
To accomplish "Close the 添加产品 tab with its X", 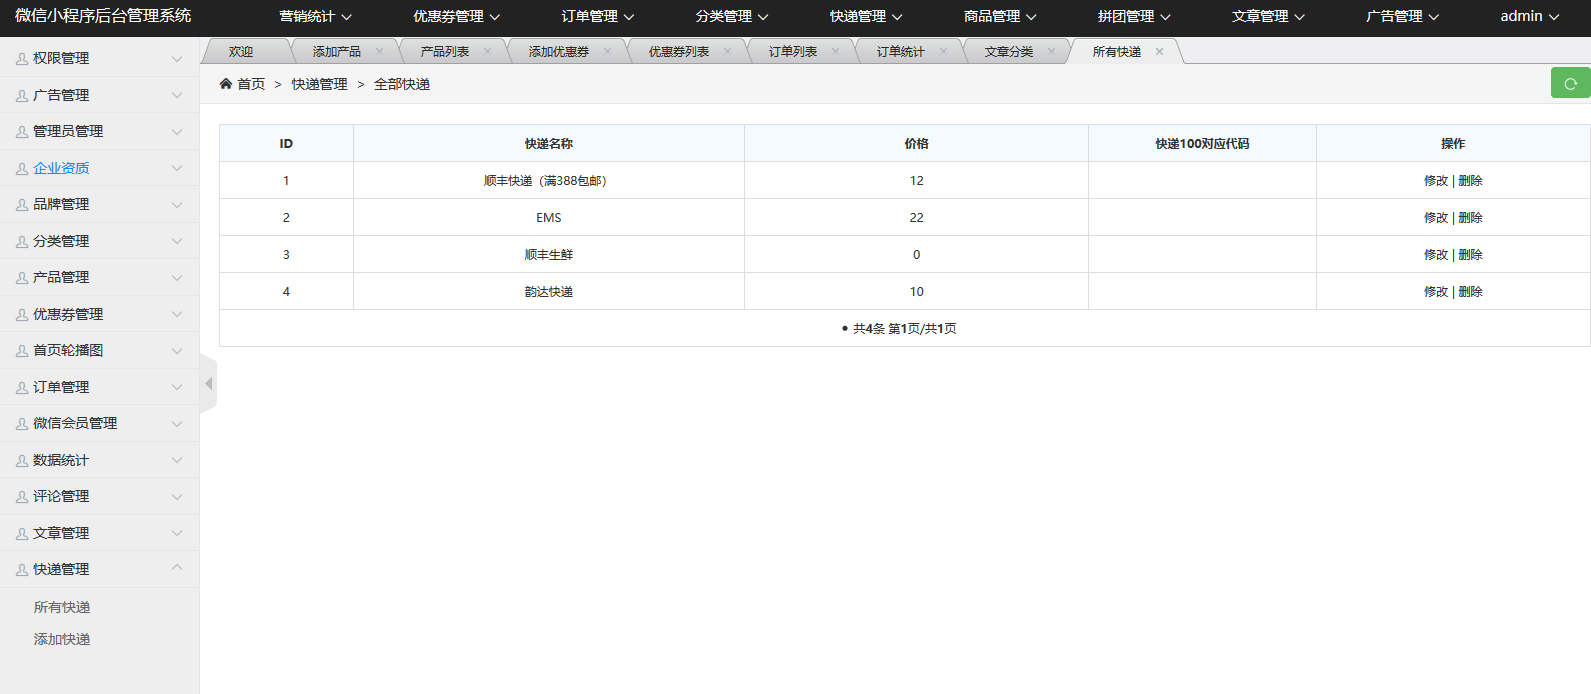I will [379, 52].
